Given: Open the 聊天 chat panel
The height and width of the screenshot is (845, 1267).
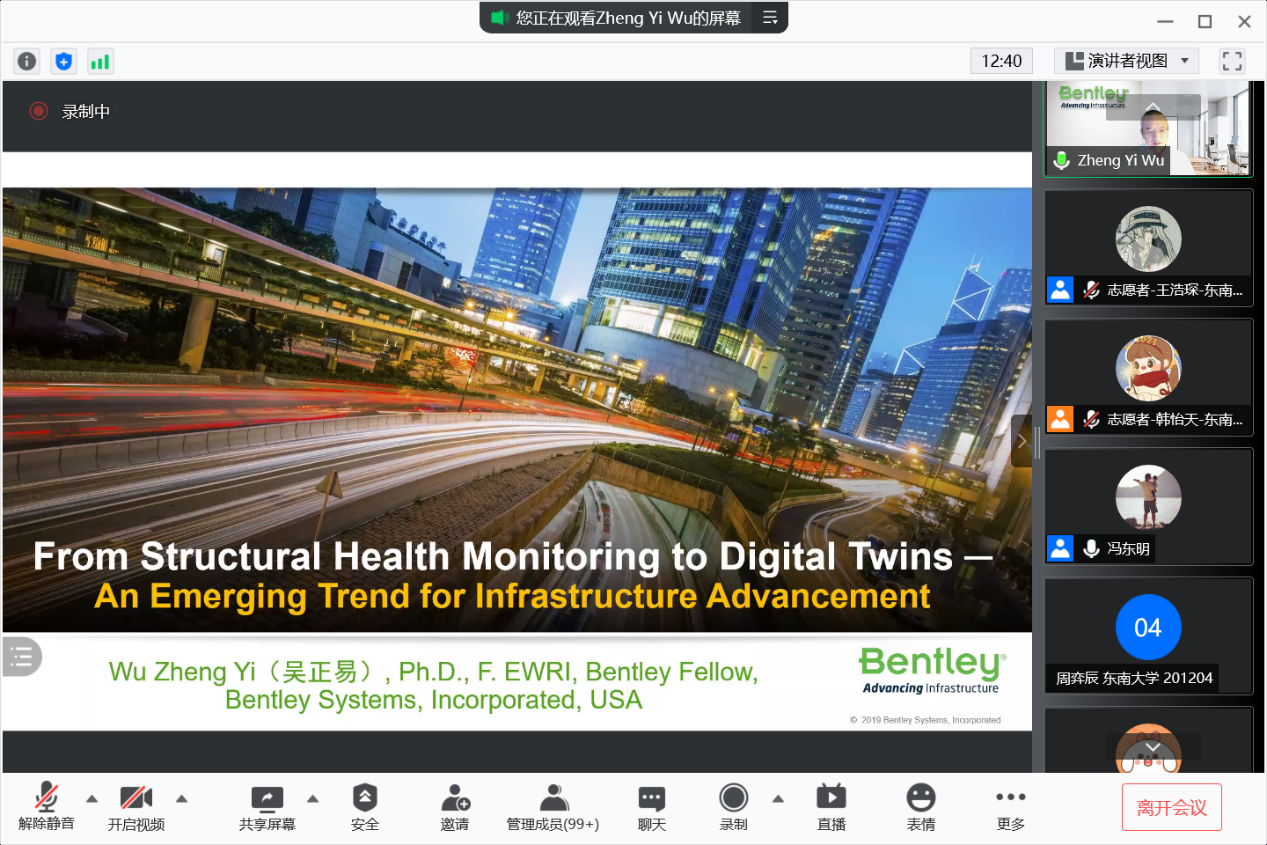Looking at the screenshot, I should 652,807.
